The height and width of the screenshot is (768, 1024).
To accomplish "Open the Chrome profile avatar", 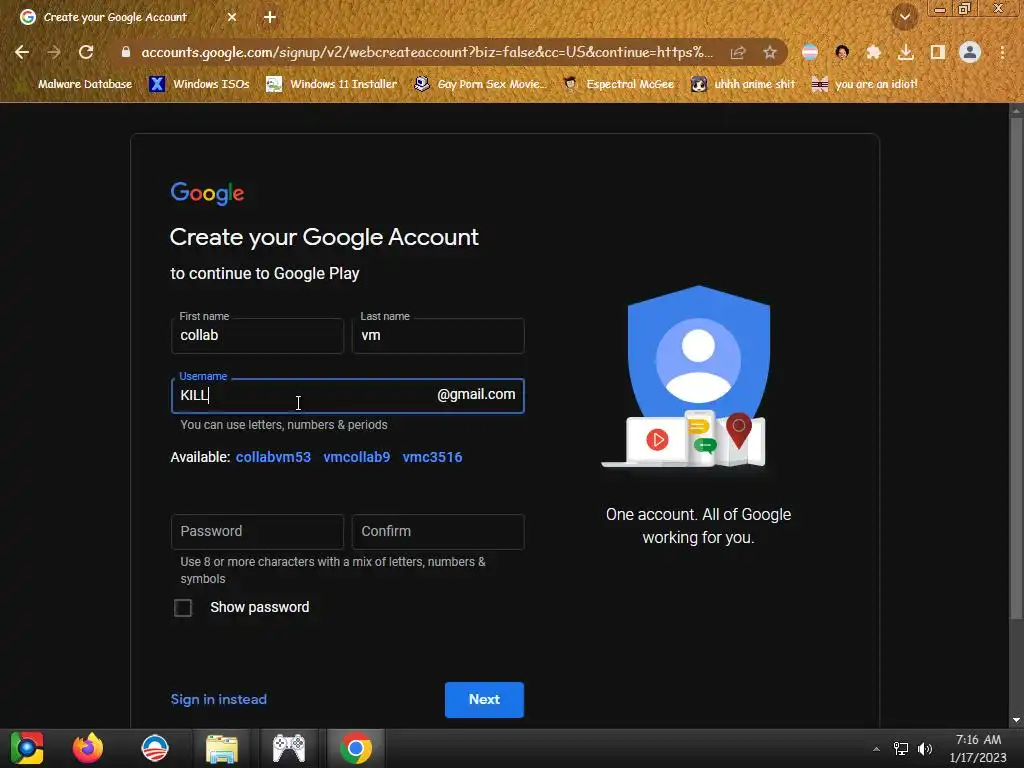I will pos(970,52).
